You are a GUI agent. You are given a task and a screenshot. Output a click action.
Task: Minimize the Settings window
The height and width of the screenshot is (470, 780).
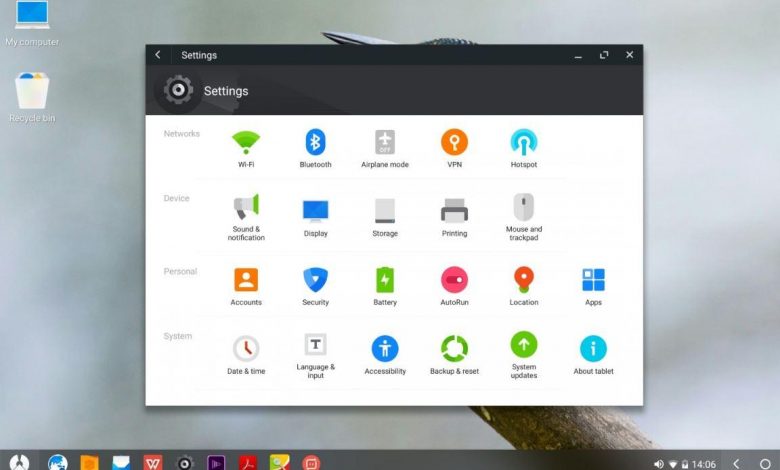tap(578, 56)
